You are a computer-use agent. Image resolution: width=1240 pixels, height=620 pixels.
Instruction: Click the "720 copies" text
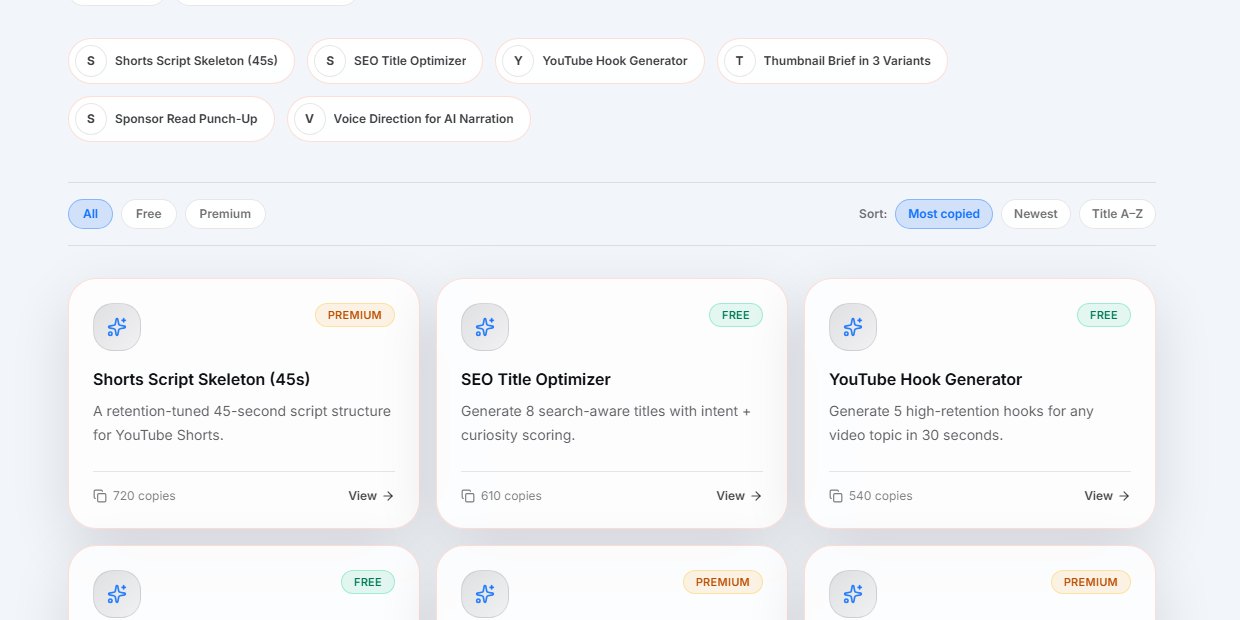pyautogui.click(x=144, y=496)
